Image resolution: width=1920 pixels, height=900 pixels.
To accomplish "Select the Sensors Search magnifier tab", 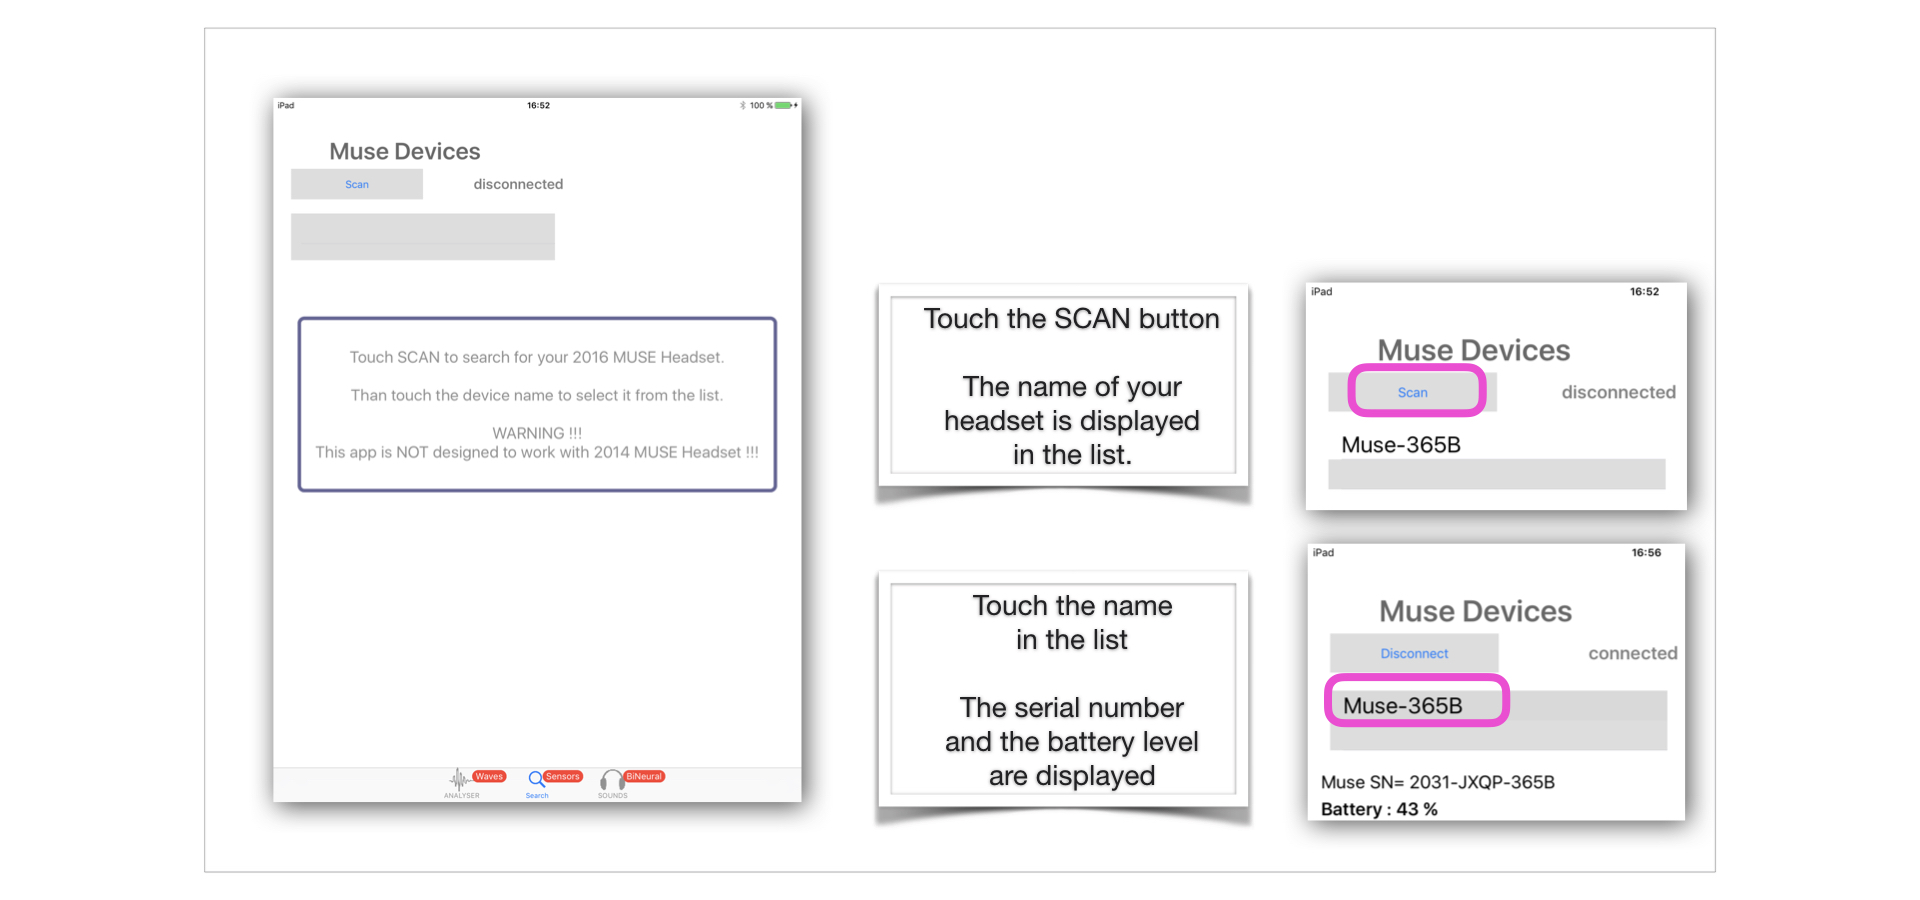I will [537, 779].
